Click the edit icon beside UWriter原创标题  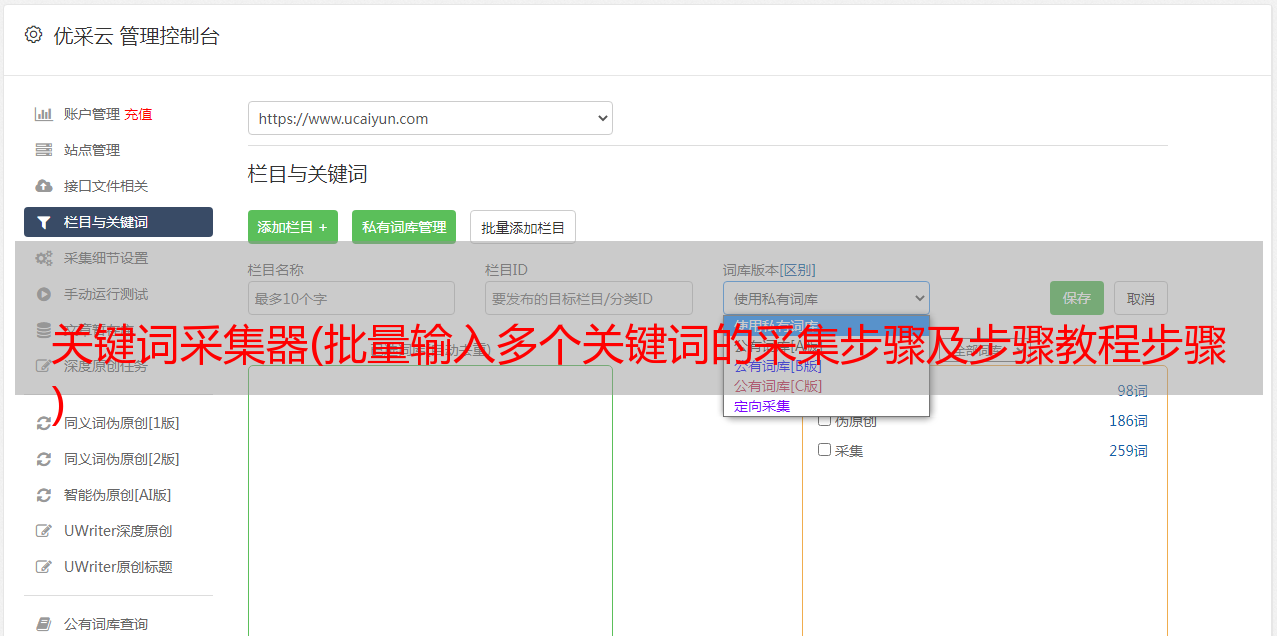43,567
